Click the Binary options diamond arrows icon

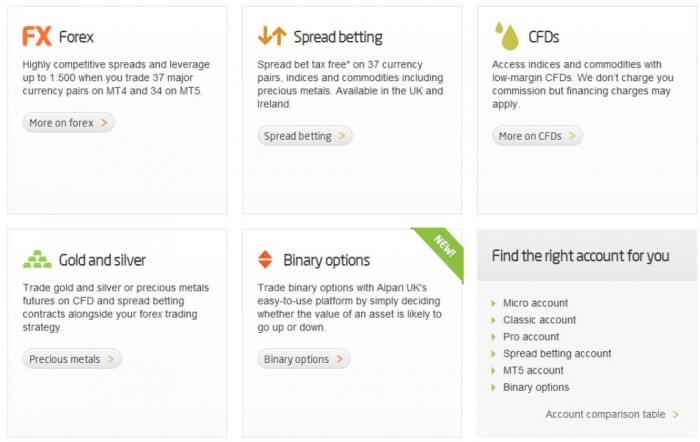coord(265,260)
